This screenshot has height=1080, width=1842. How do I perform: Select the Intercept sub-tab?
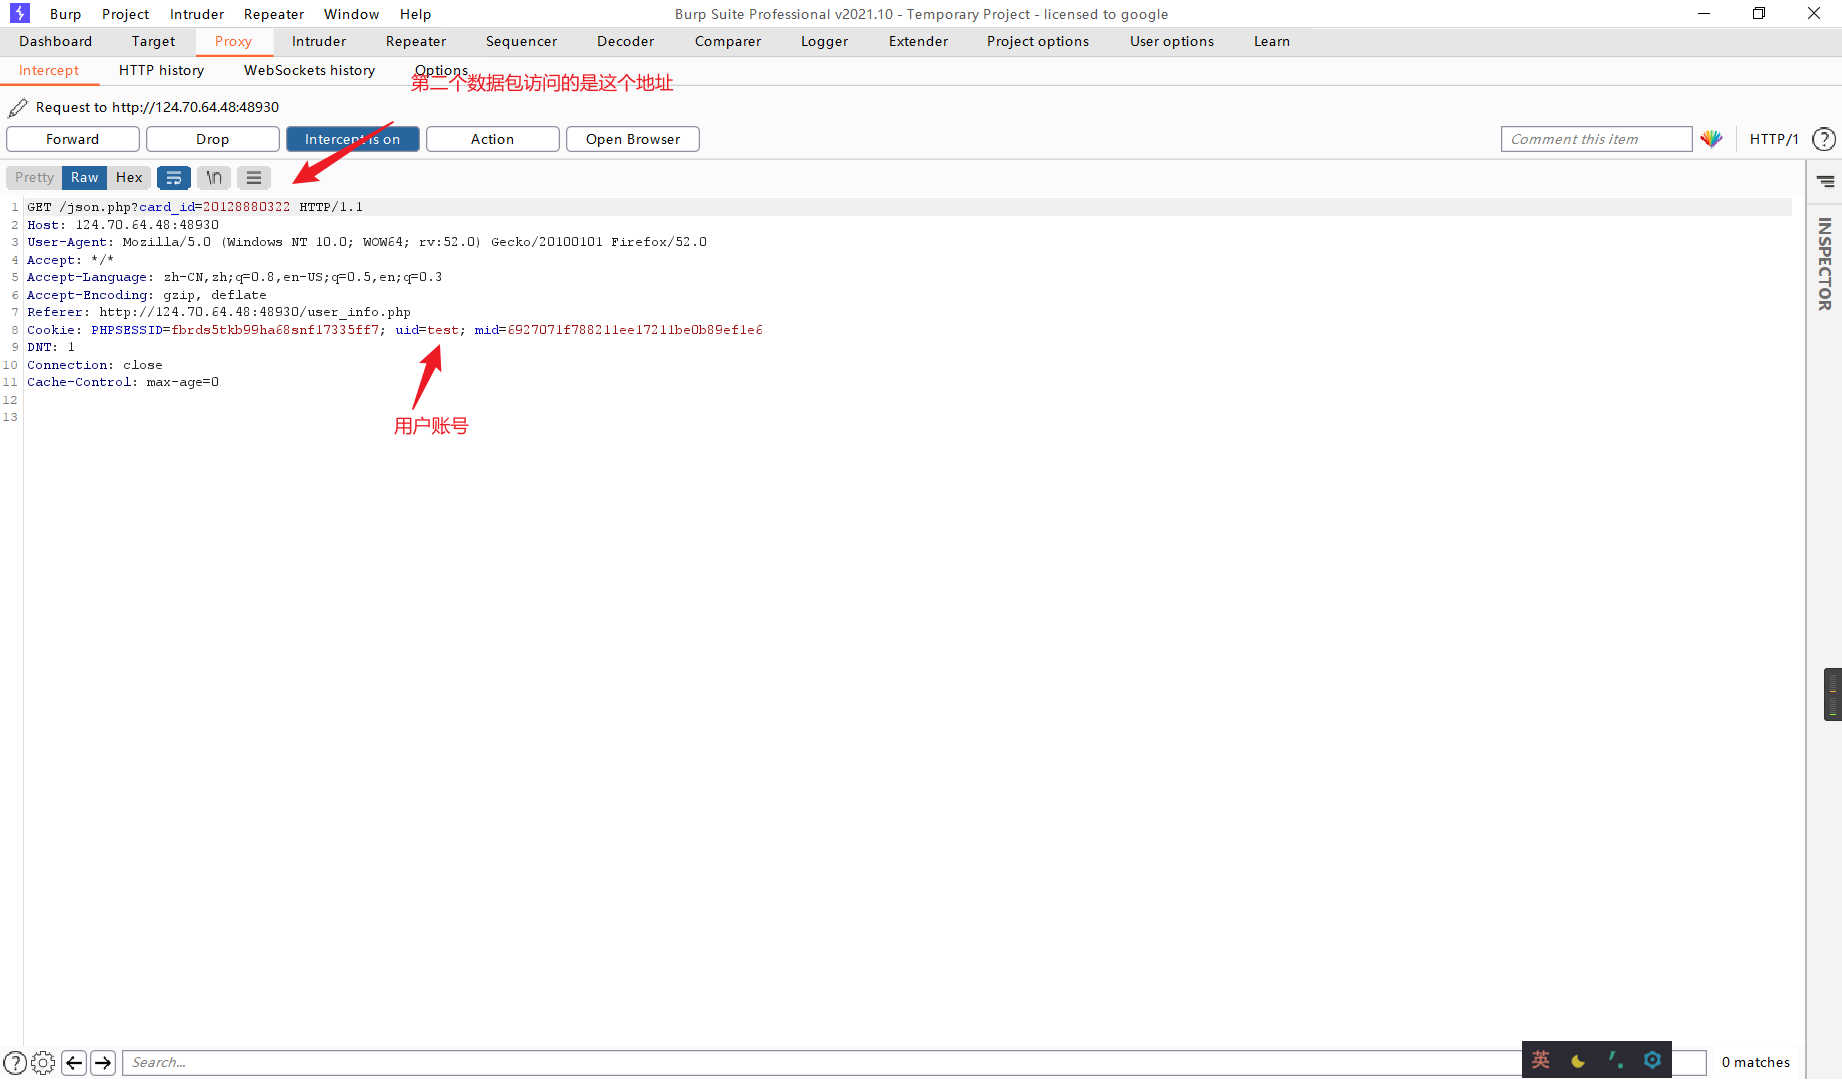point(49,70)
